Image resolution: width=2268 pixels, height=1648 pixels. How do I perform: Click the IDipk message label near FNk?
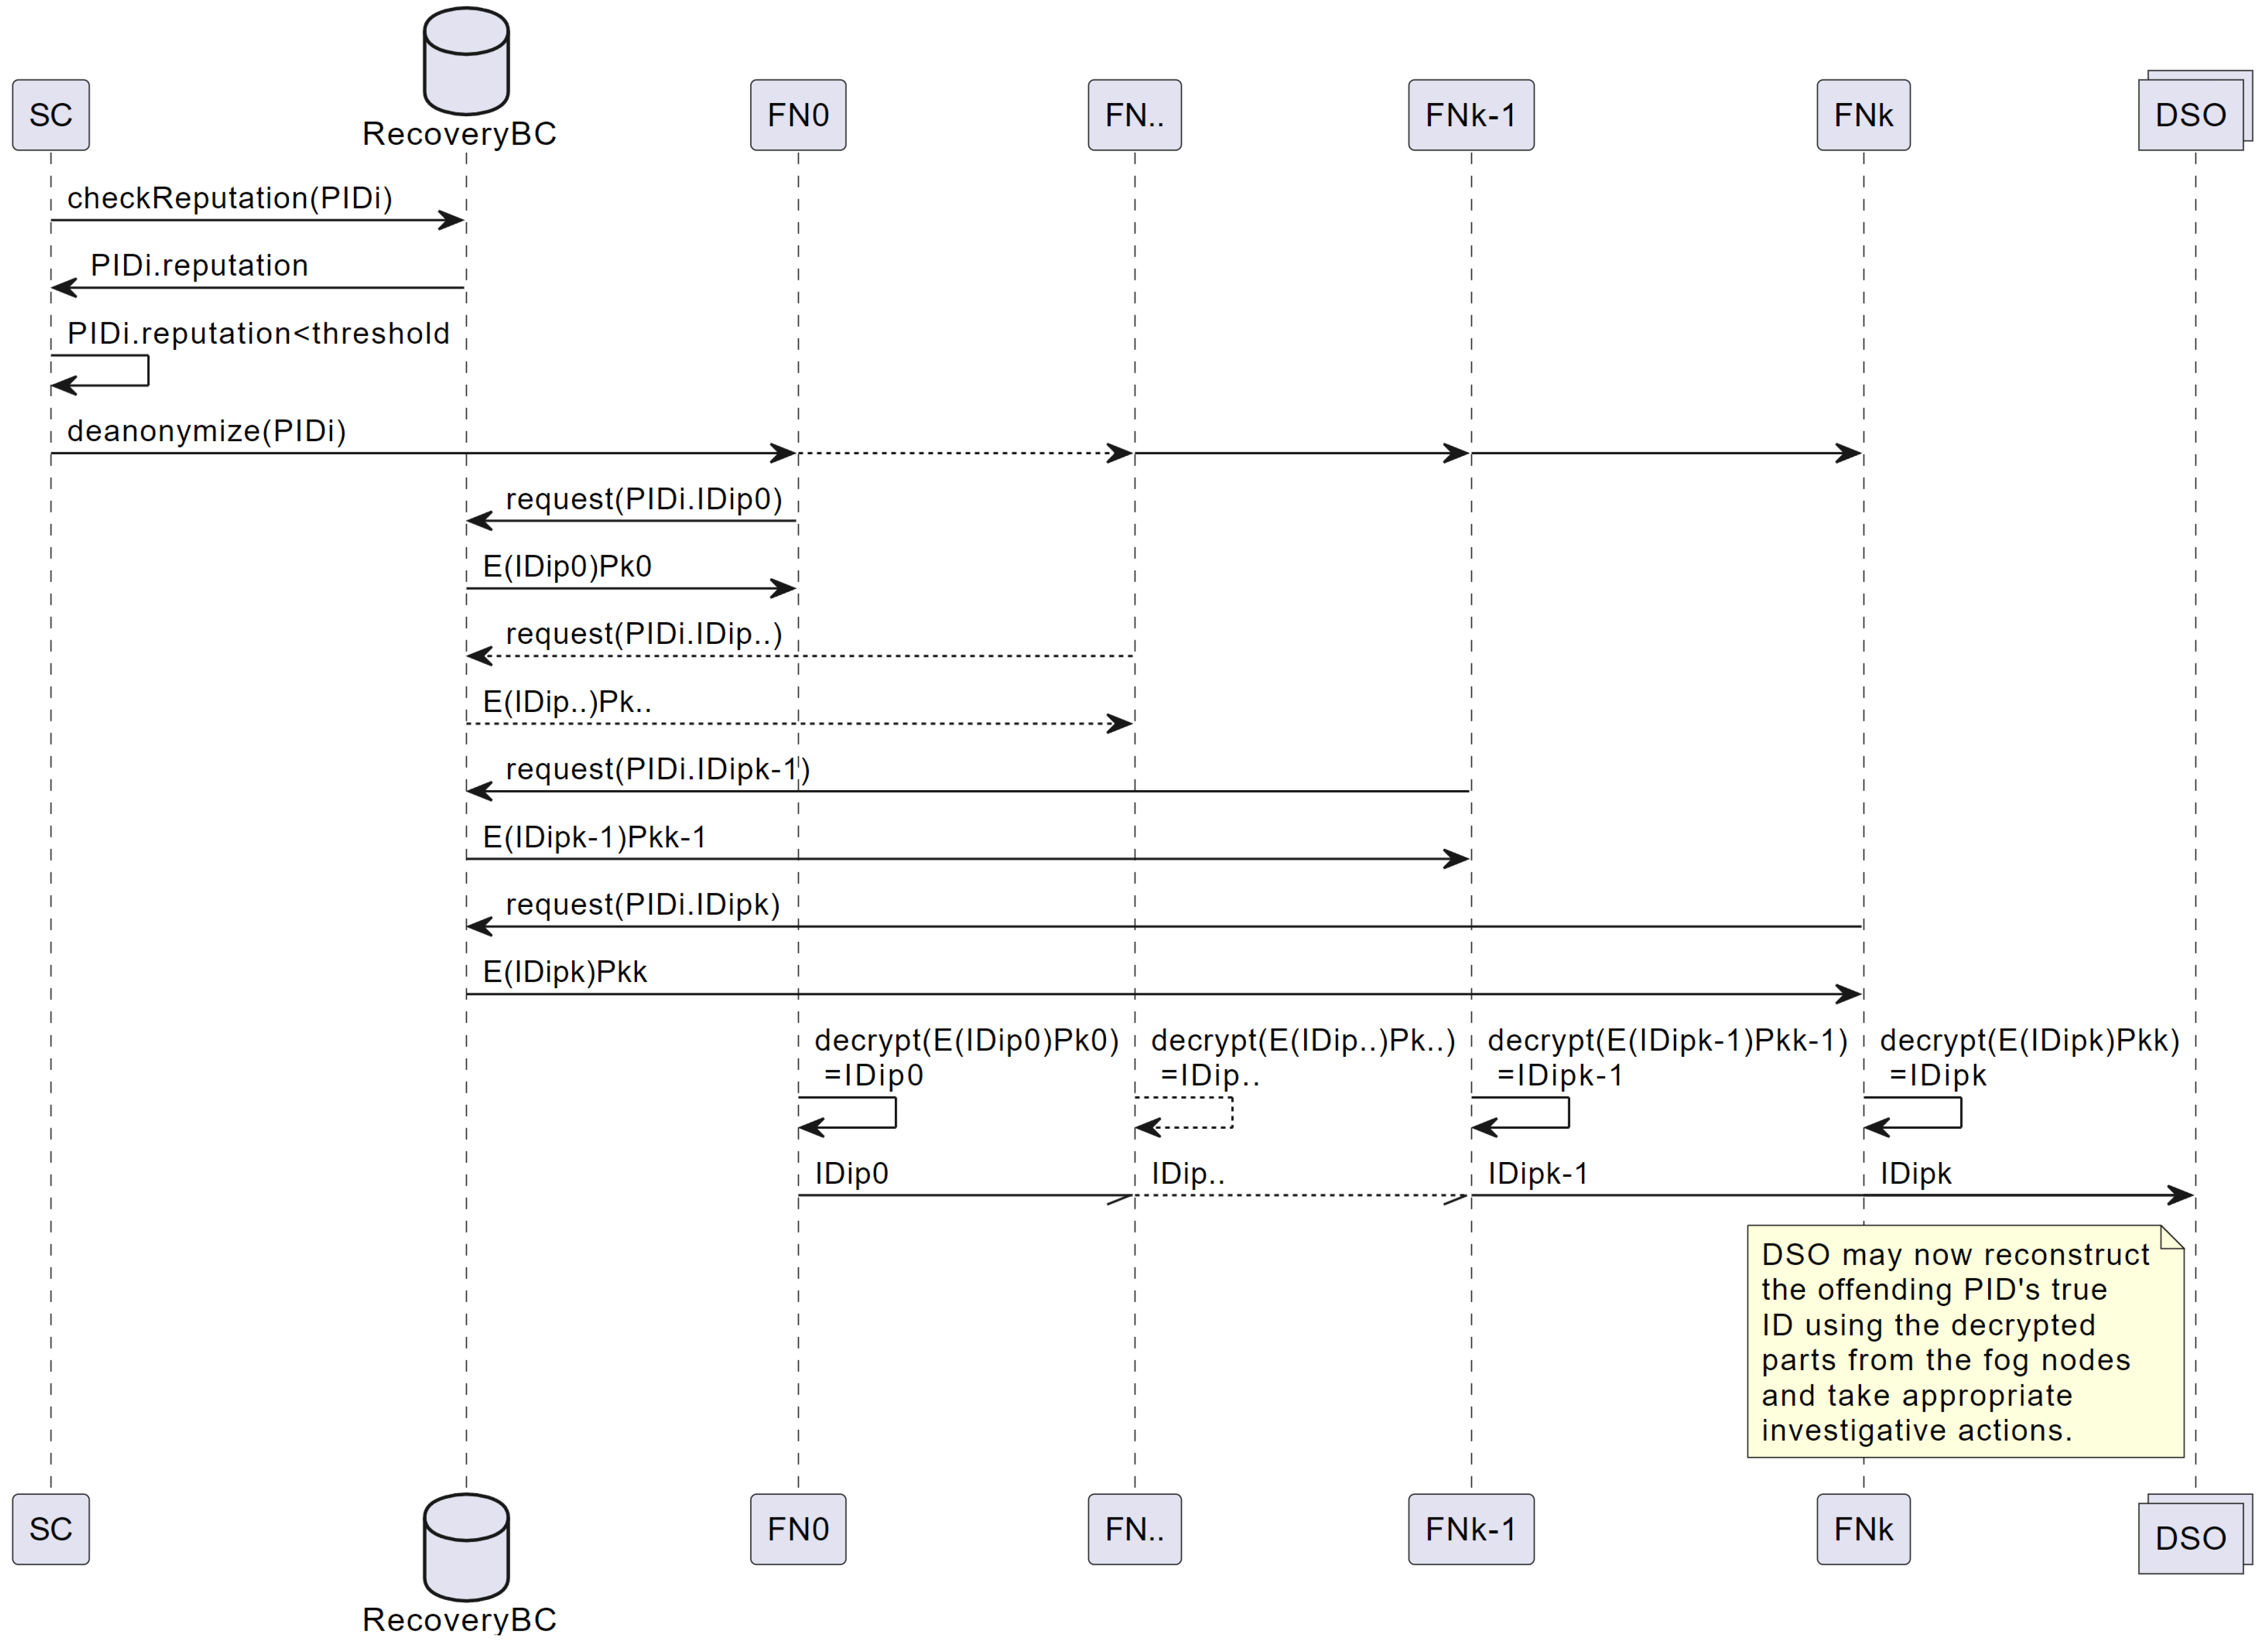[1915, 1174]
